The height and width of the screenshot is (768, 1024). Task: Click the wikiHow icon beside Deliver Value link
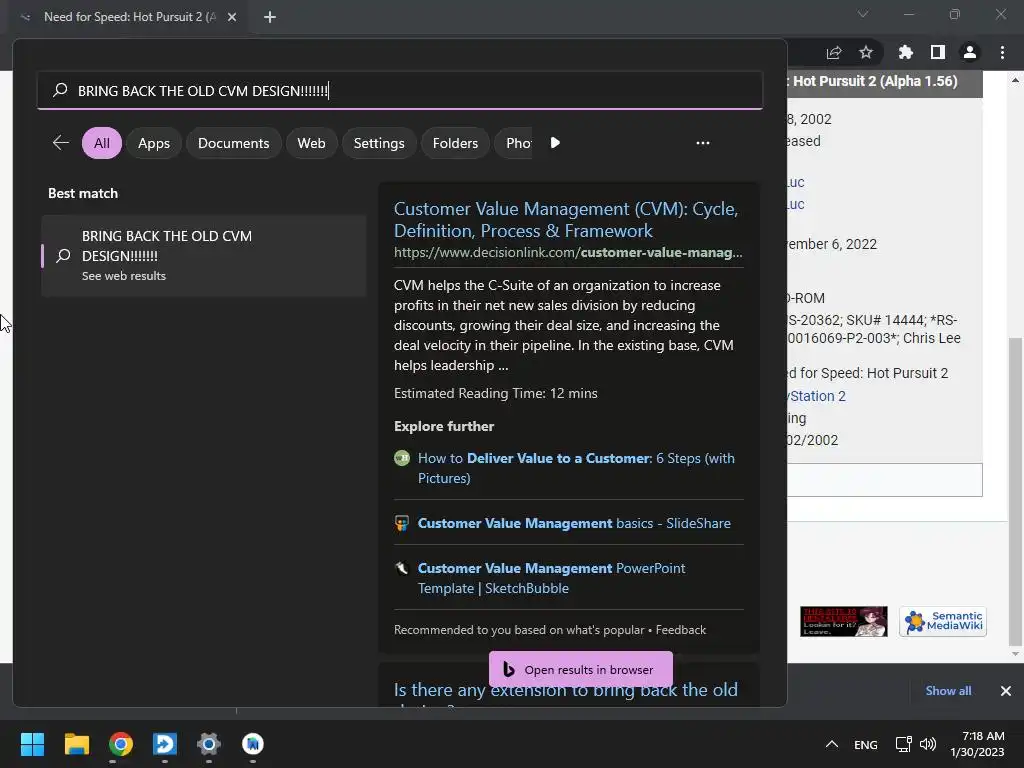[402, 458]
